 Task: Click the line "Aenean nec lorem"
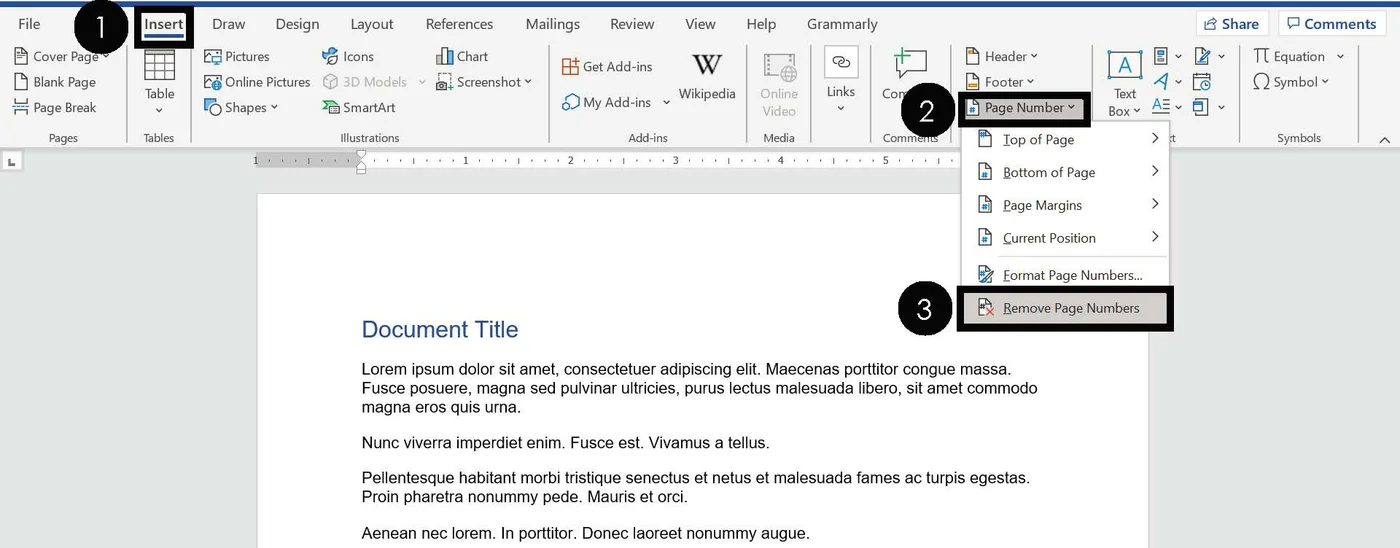click(585, 533)
